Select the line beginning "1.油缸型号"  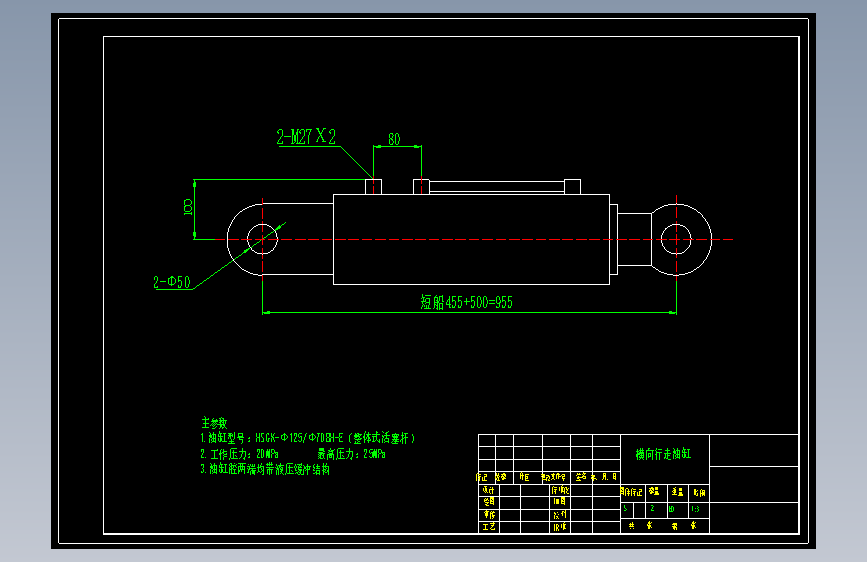tap(307, 438)
